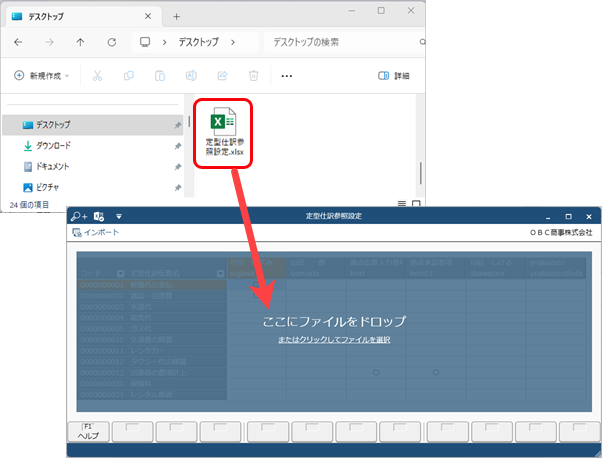
Task: Click the Delete trash can icon
Action: 253,76
